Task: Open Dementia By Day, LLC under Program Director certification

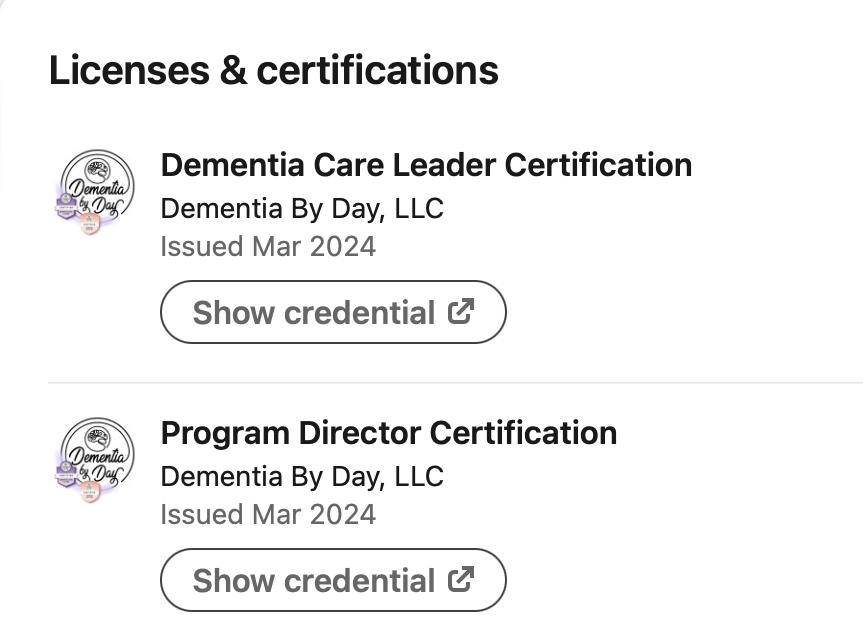Action: (302, 477)
